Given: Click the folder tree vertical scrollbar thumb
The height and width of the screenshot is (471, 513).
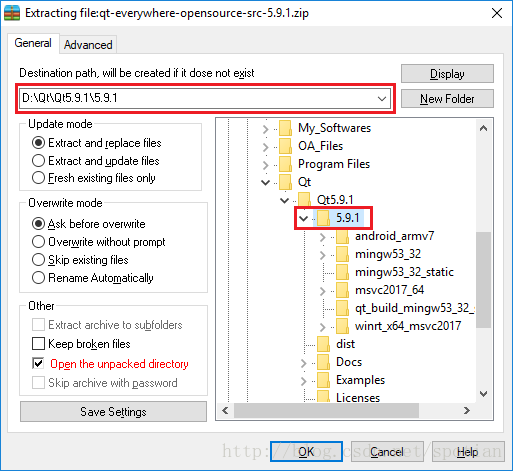Looking at the screenshot, I should click(x=483, y=279).
